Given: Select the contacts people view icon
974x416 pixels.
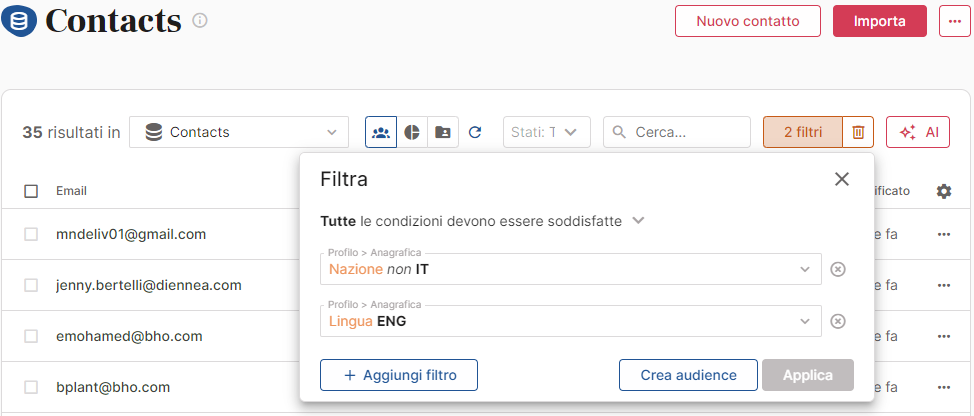Looking at the screenshot, I should [x=381, y=132].
